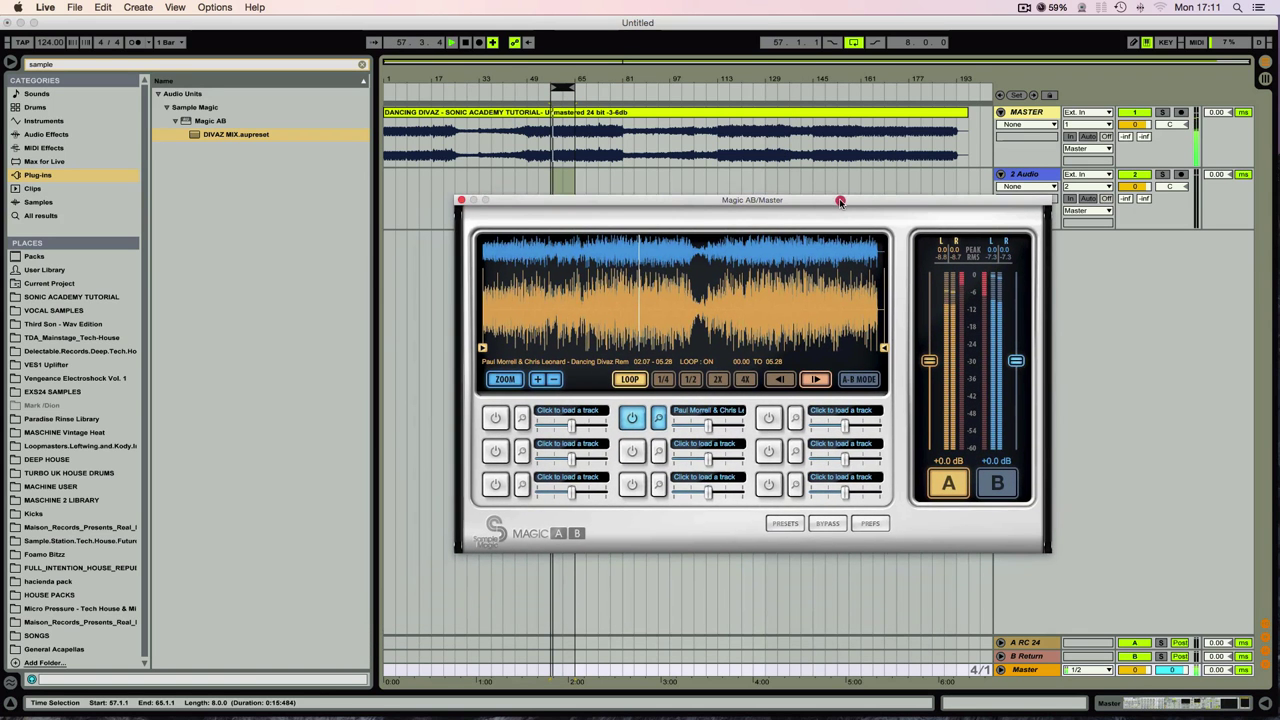This screenshot has width=1280, height=720.
Task: Solo the MASTER audio track with S button
Action: 1162,112
